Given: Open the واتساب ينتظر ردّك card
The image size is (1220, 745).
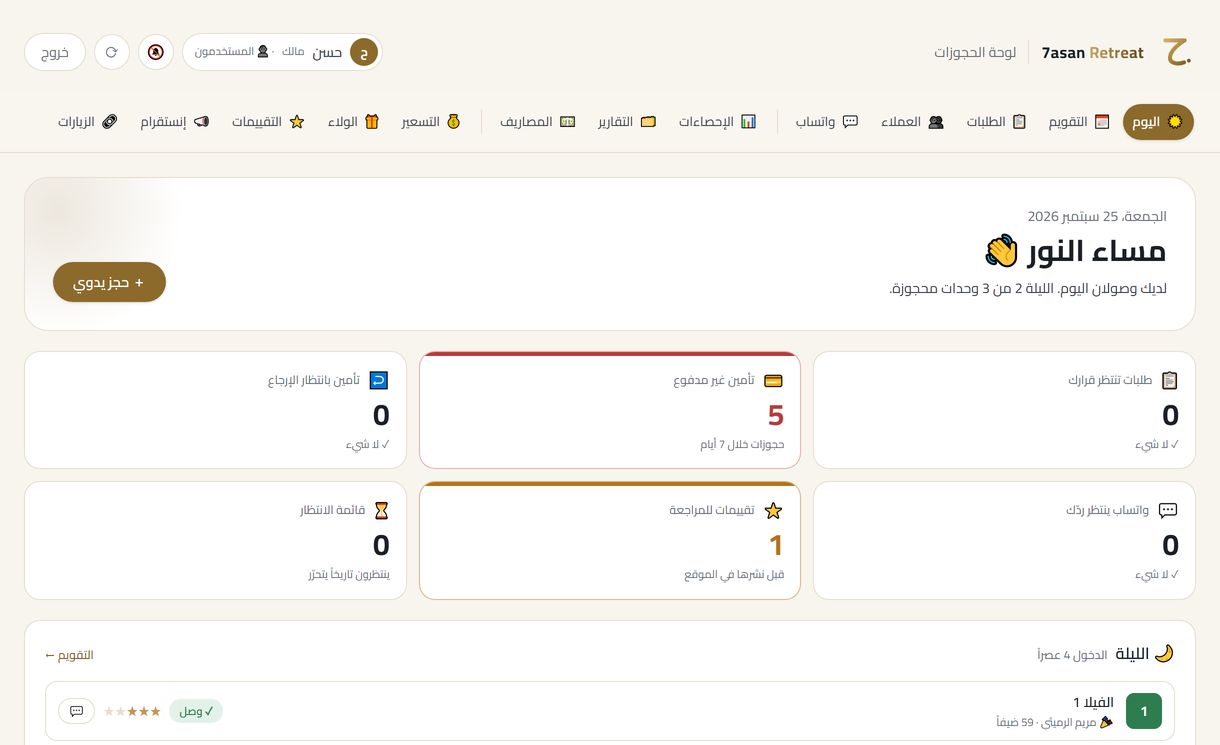Looking at the screenshot, I should click(x=1004, y=541).
